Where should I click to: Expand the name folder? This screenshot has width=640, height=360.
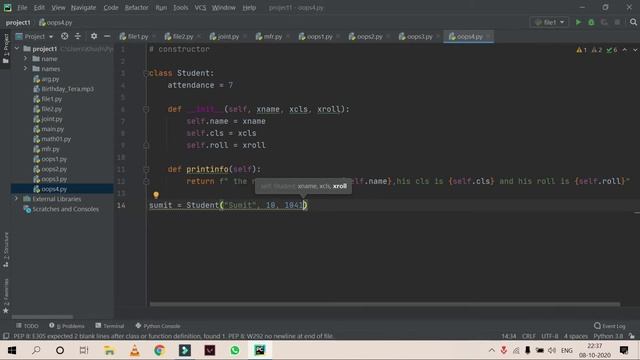(26, 59)
